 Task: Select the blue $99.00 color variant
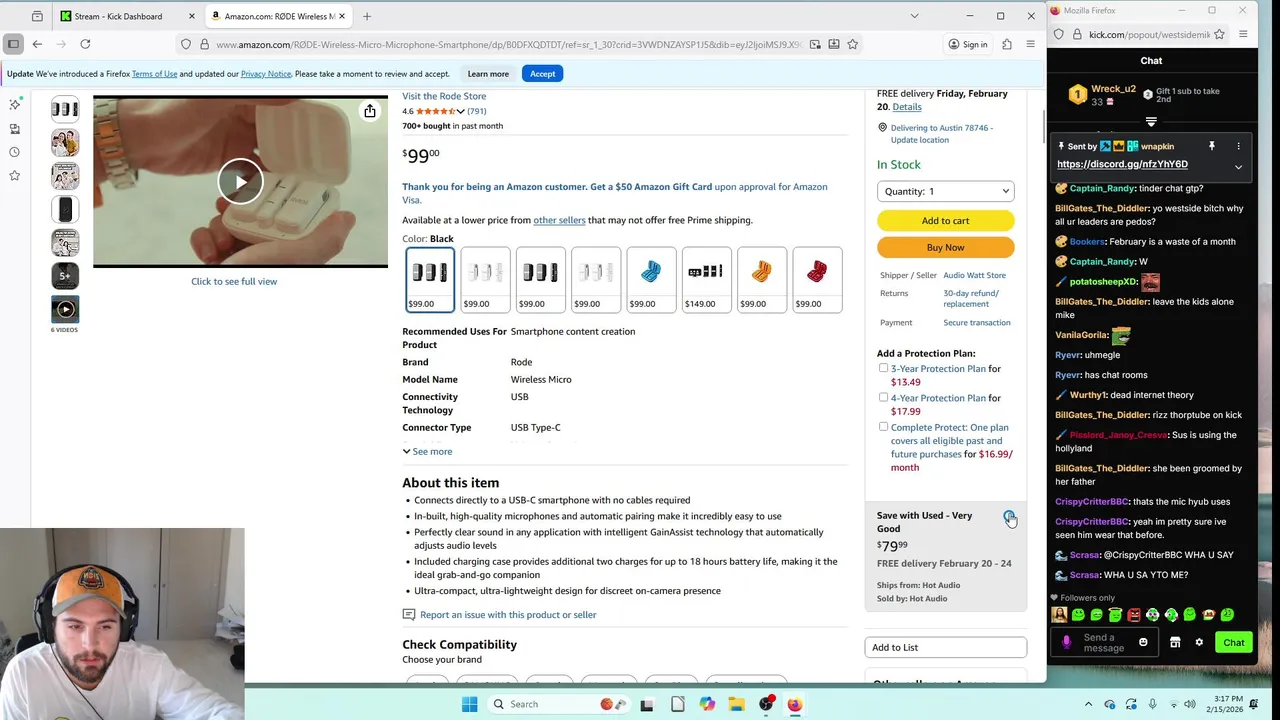pos(651,280)
